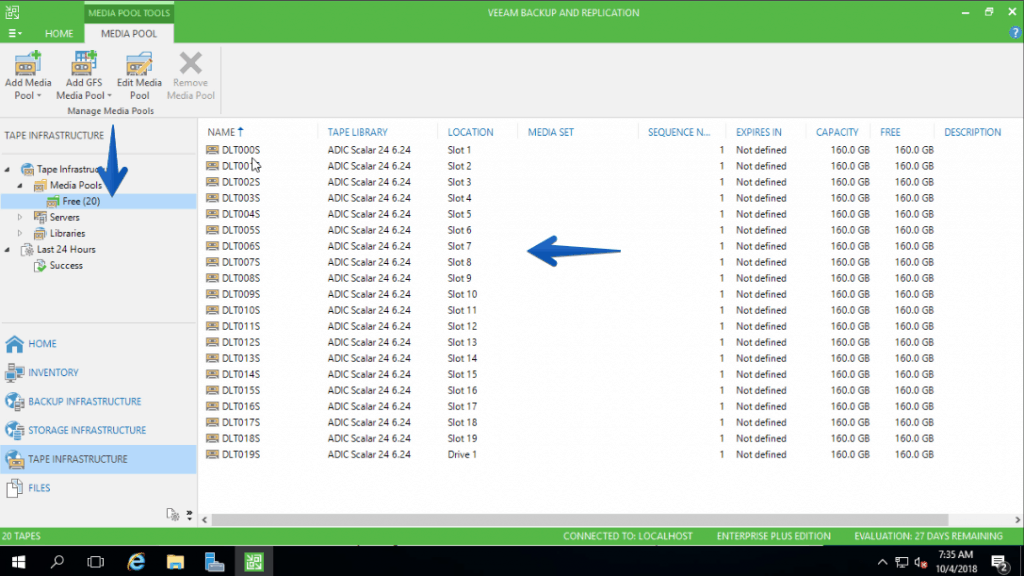Click the Add Media Pool icon
Viewport: 1024px width, 576px height.
point(27,63)
